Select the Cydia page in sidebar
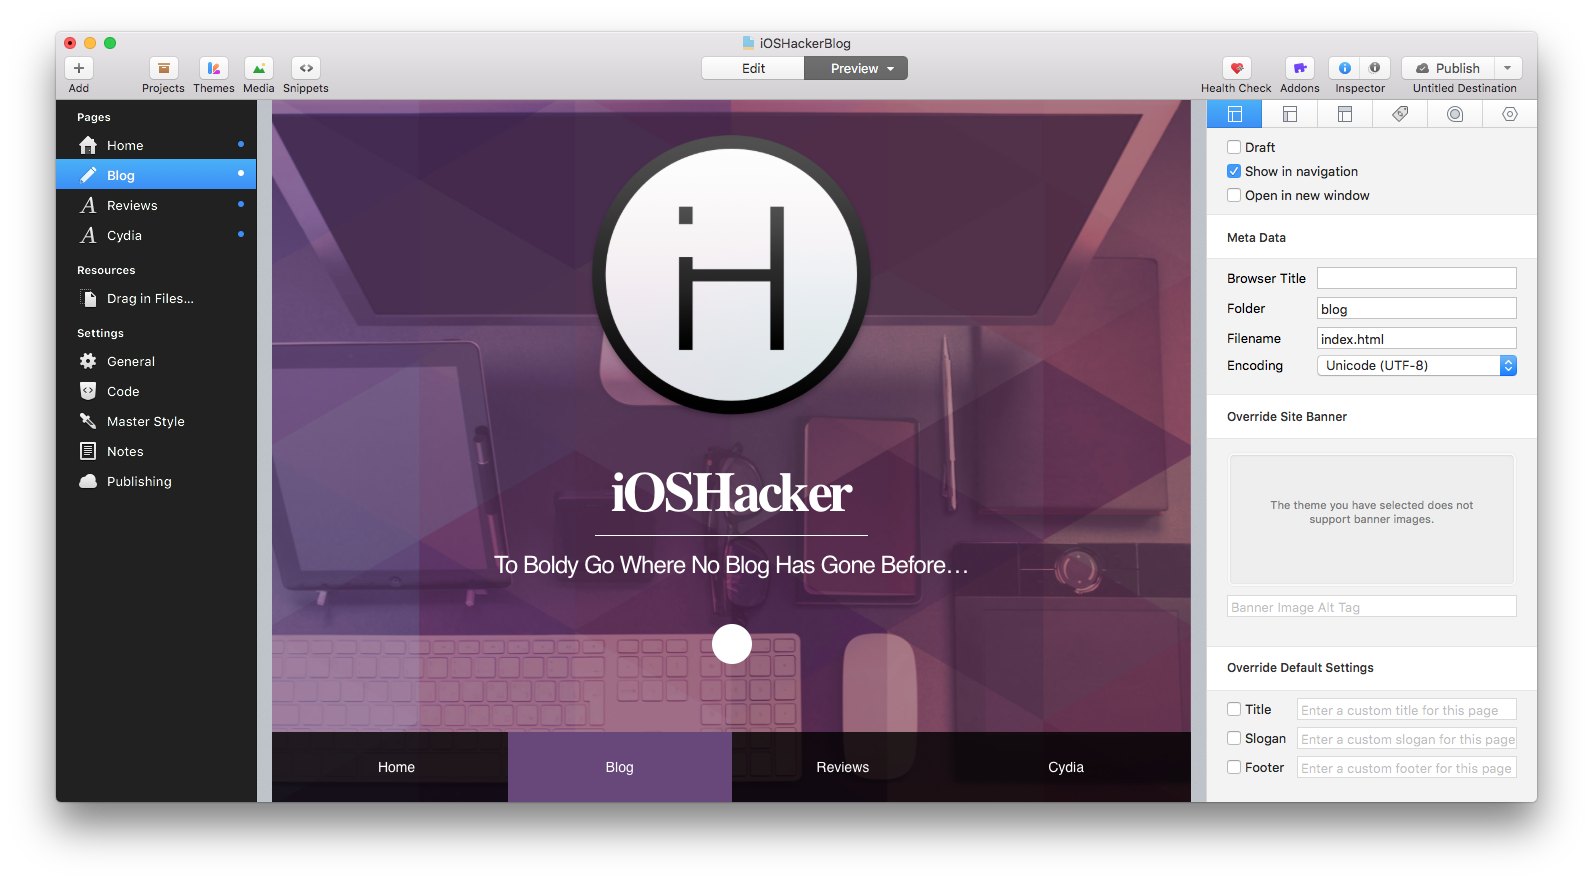This screenshot has width=1593, height=882. pos(156,235)
